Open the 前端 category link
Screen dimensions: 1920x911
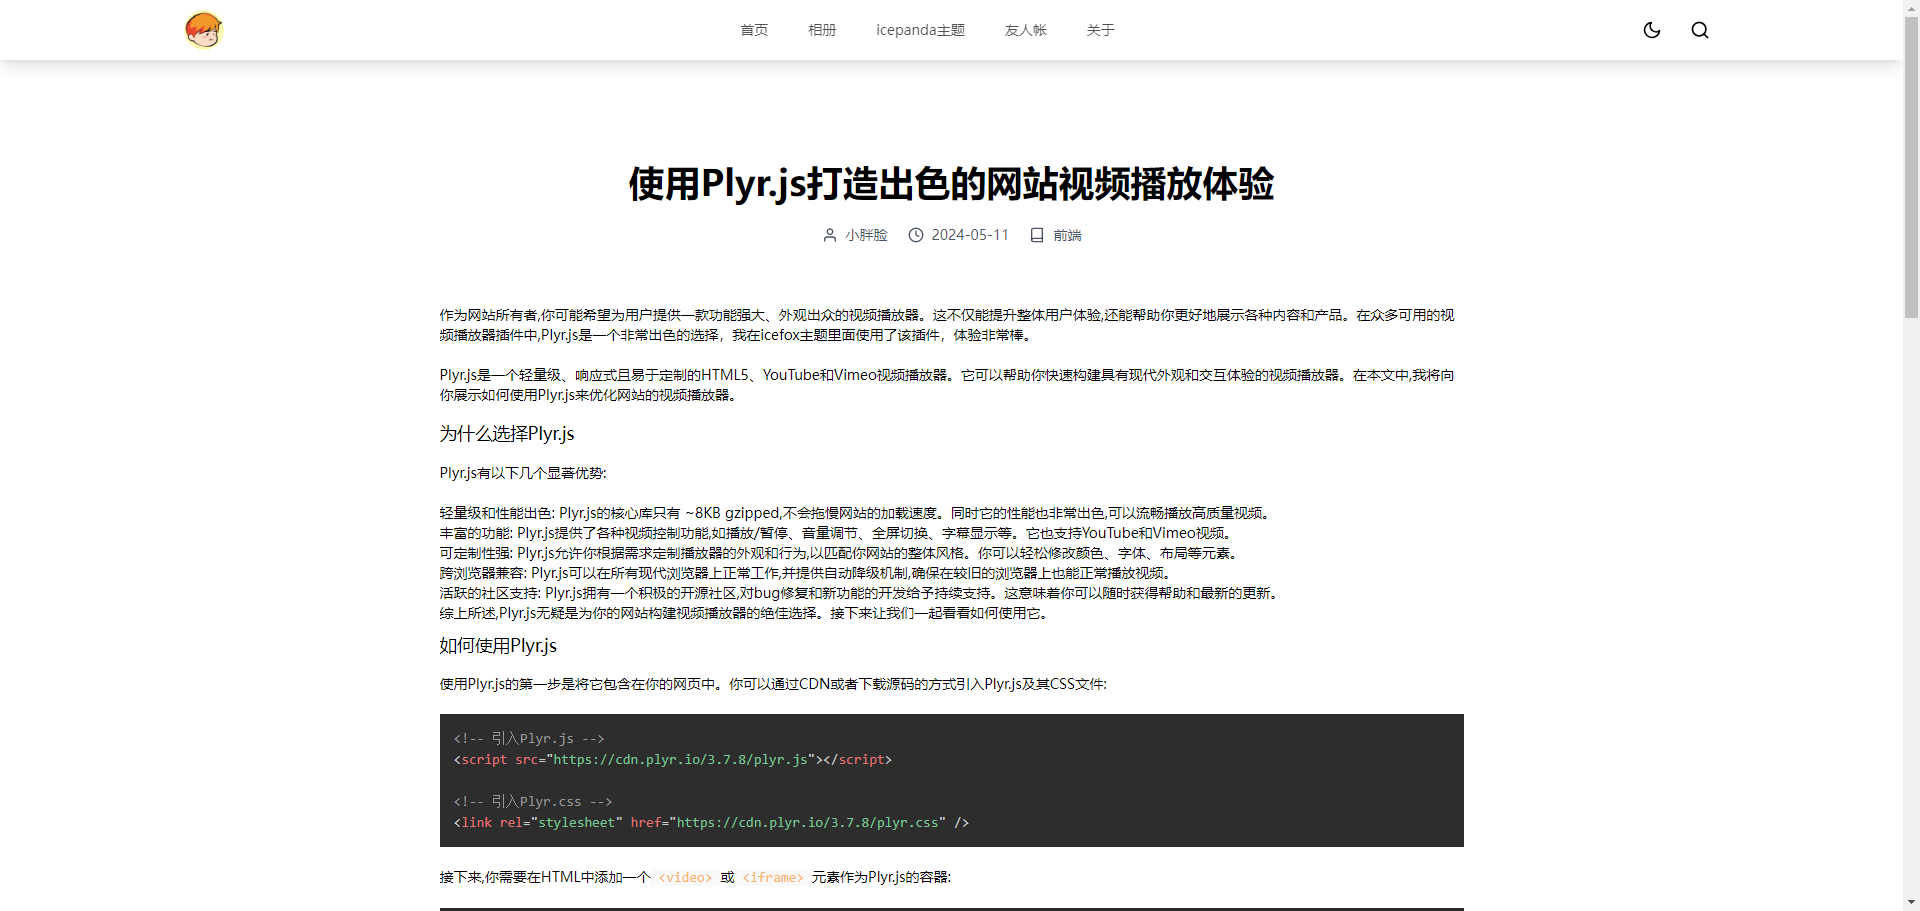(x=1067, y=235)
